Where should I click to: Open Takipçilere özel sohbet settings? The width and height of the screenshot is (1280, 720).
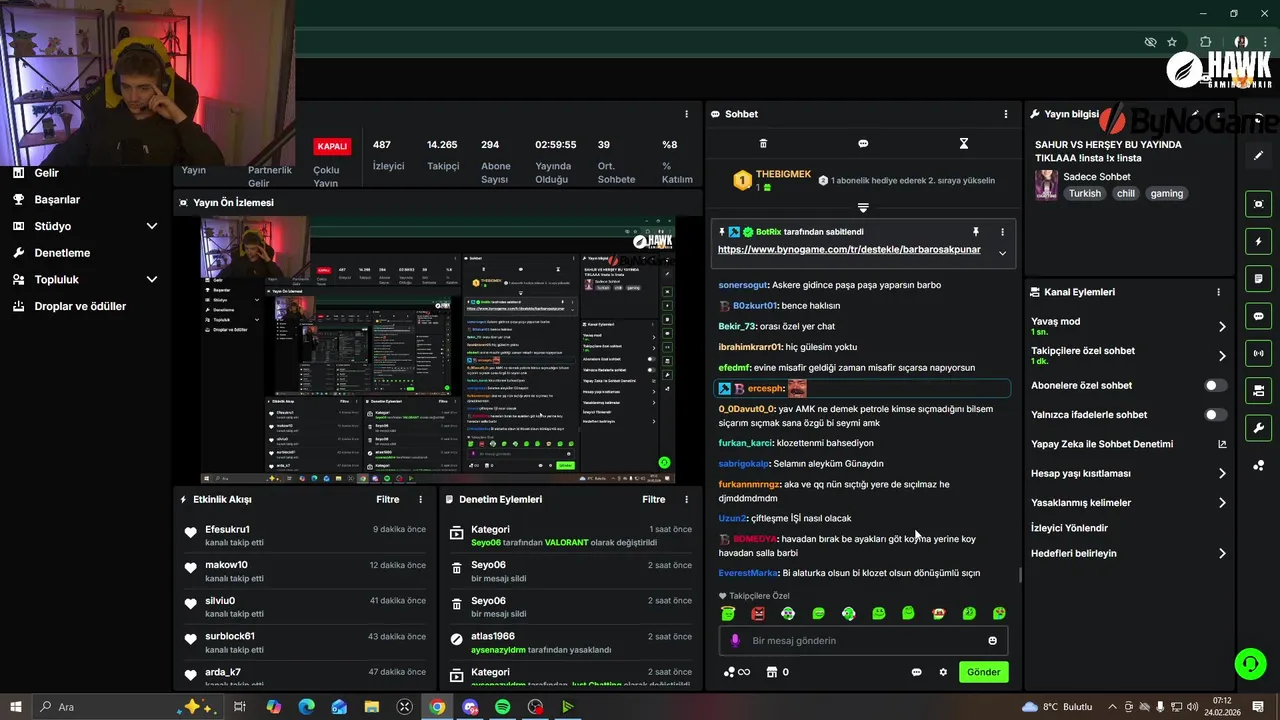pyautogui.click(x=1128, y=356)
